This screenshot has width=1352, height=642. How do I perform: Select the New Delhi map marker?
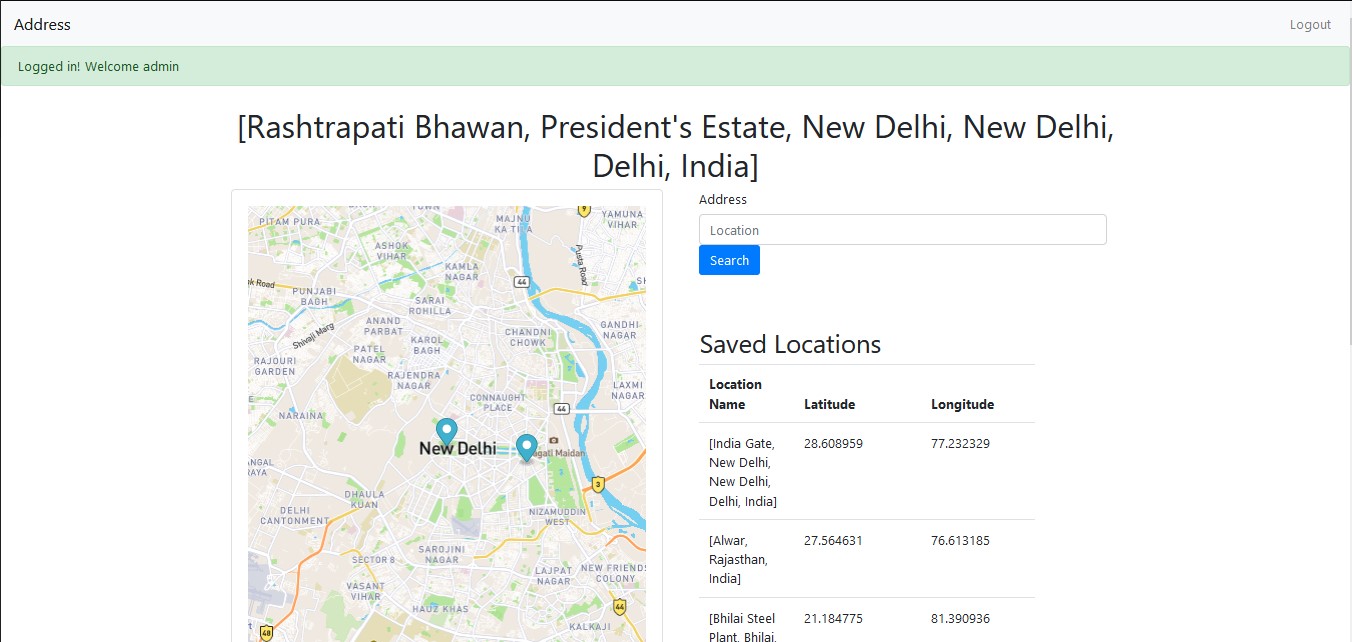click(x=445, y=432)
